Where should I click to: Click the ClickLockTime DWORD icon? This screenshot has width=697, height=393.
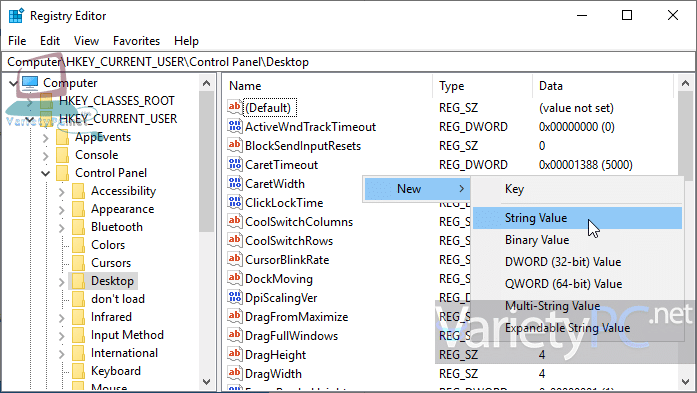235,203
